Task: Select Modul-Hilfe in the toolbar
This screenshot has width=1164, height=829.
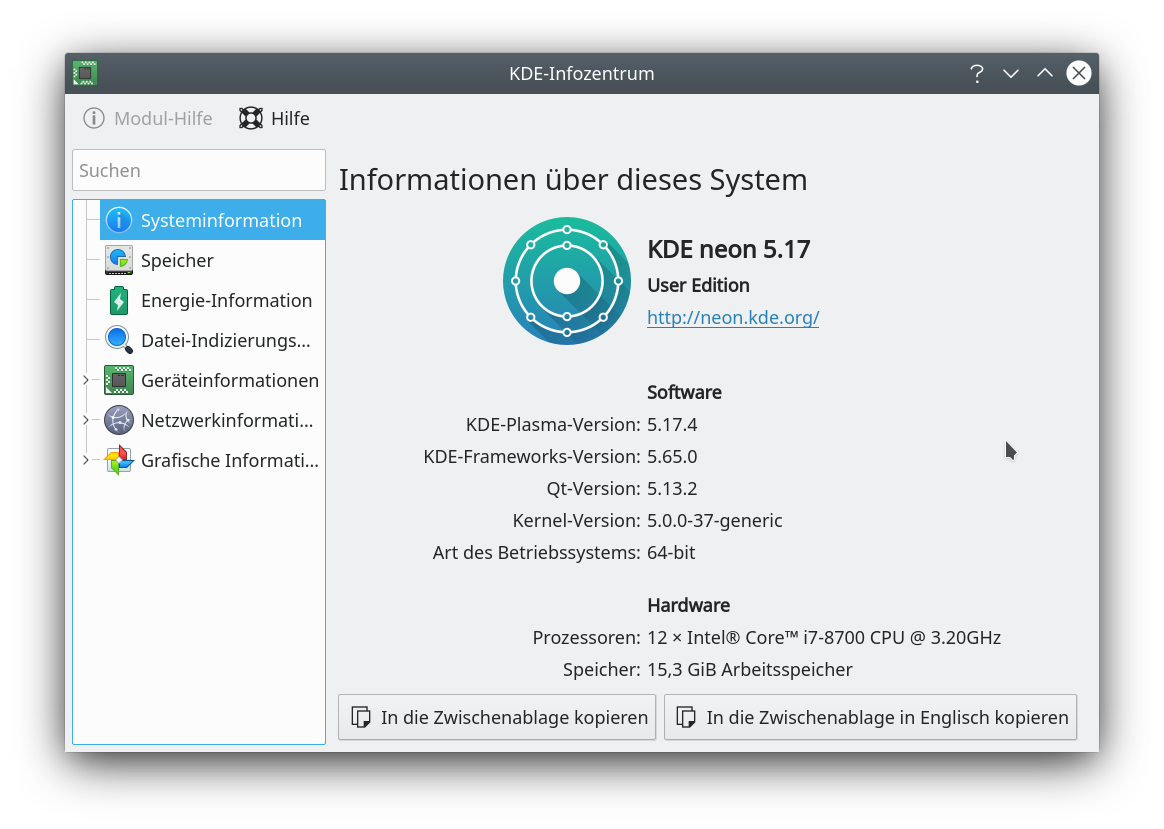Action: click(x=147, y=118)
